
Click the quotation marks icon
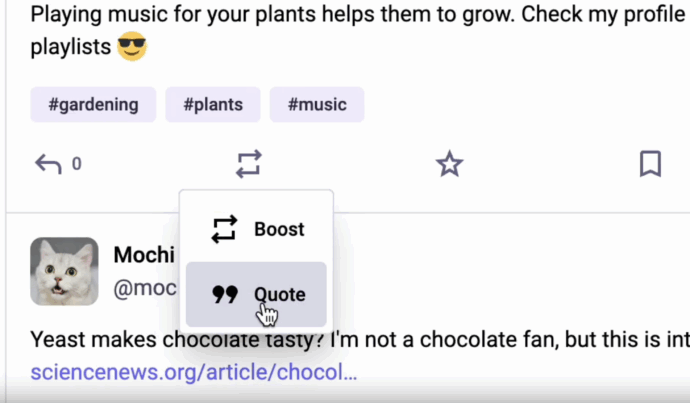pyautogui.click(x=225, y=294)
